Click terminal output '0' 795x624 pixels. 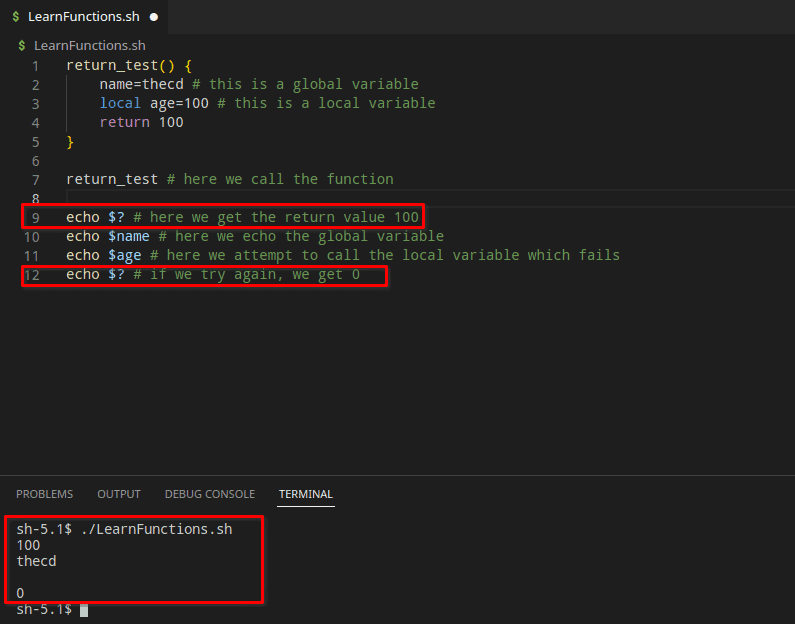pos(20,593)
